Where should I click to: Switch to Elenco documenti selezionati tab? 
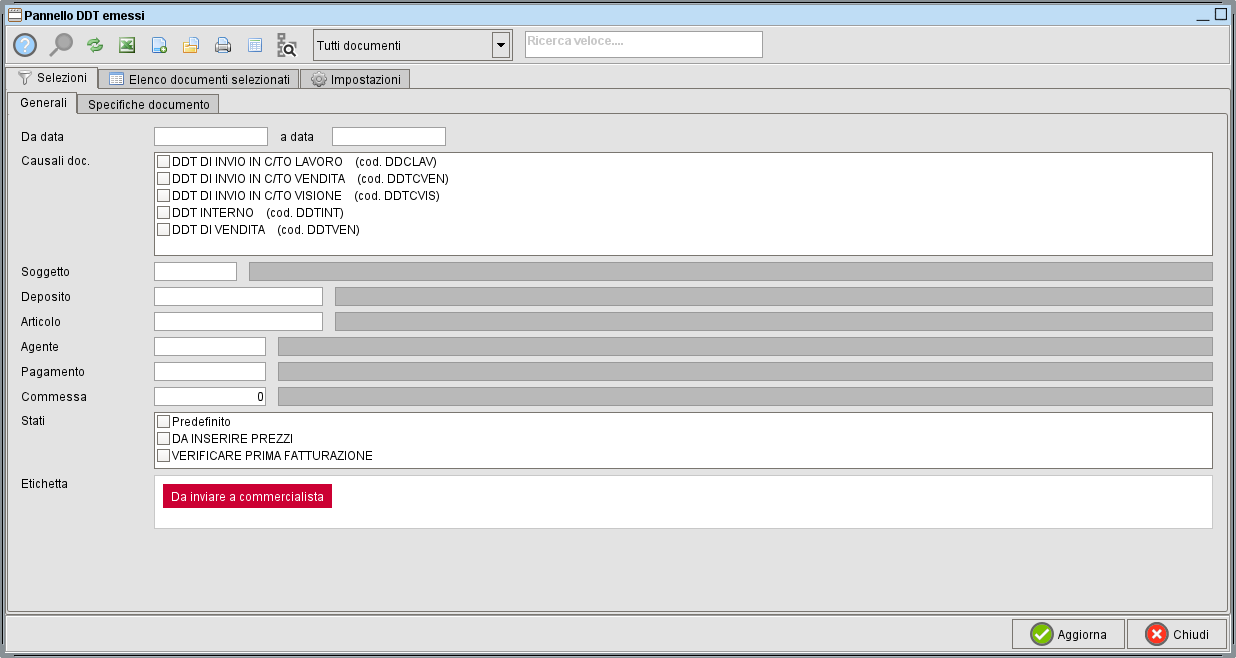pos(199,79)
